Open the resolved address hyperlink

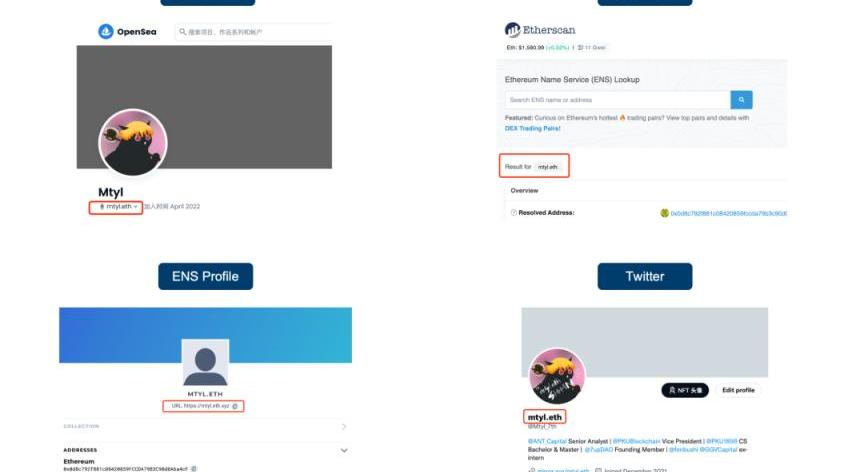pos(728,213)
